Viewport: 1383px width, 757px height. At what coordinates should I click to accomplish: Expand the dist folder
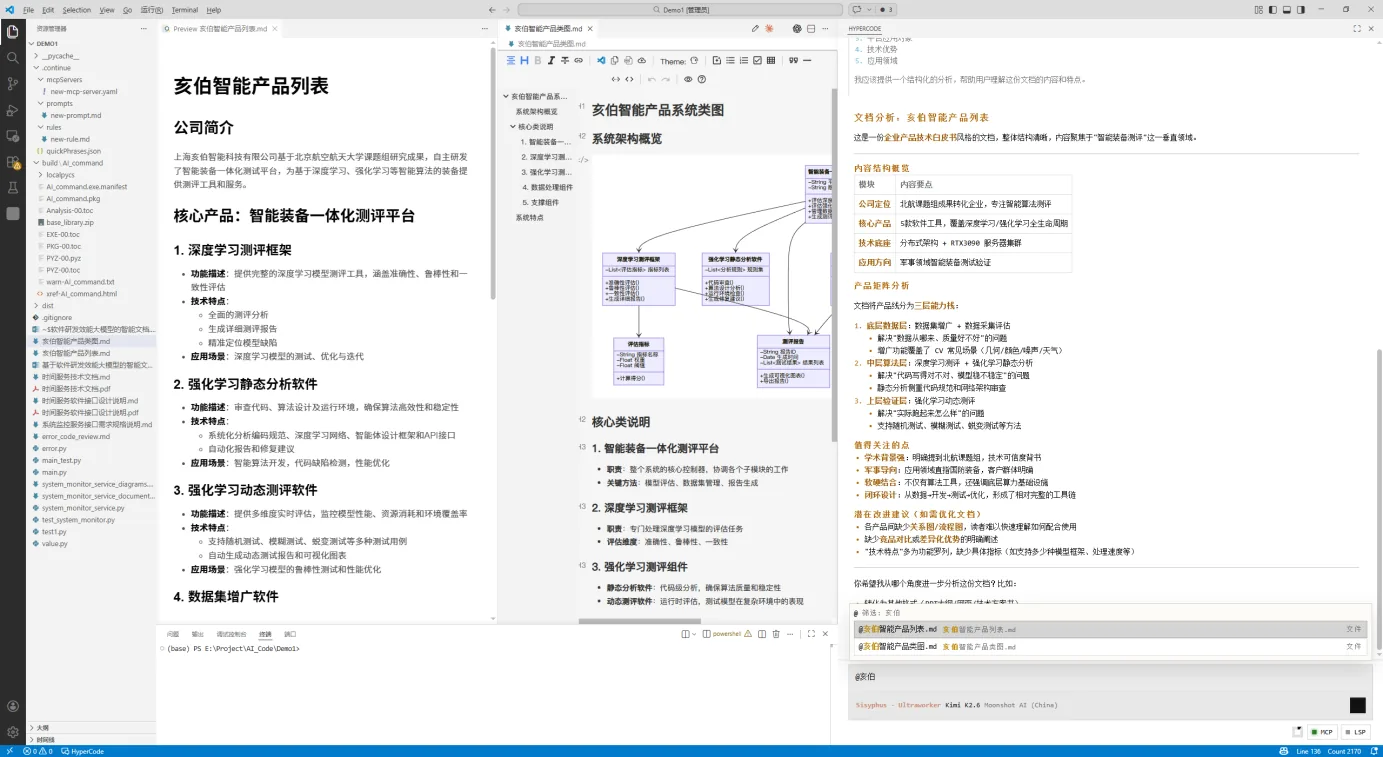click(x=90, y=306)
